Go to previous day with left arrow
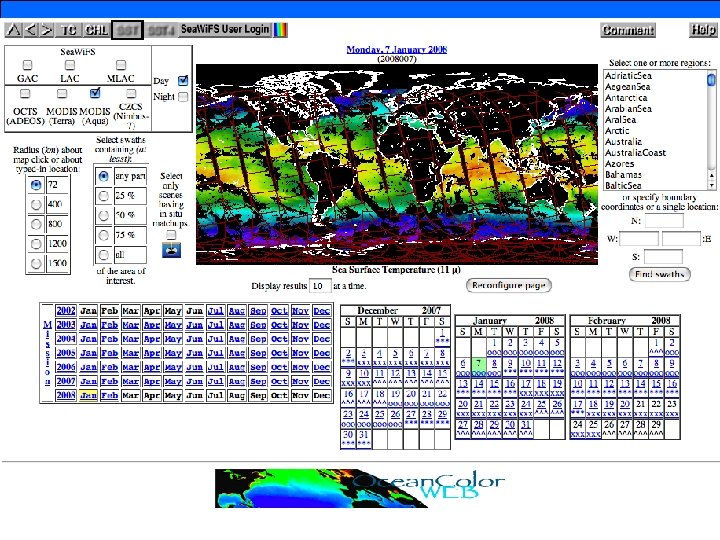The height and width of the screenshot is (540, 720). [x=31, y=30]
